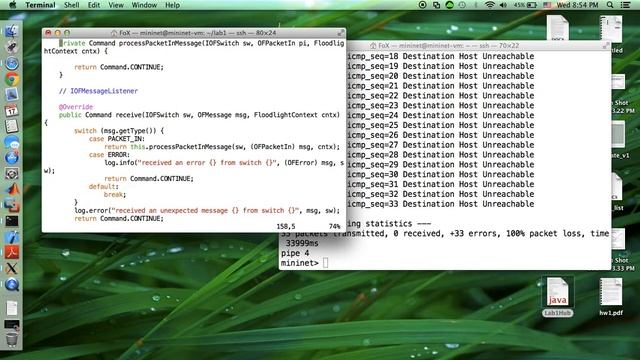Open Notification Center list icon
The image size is (640, 360).
[x=625, y=5]
